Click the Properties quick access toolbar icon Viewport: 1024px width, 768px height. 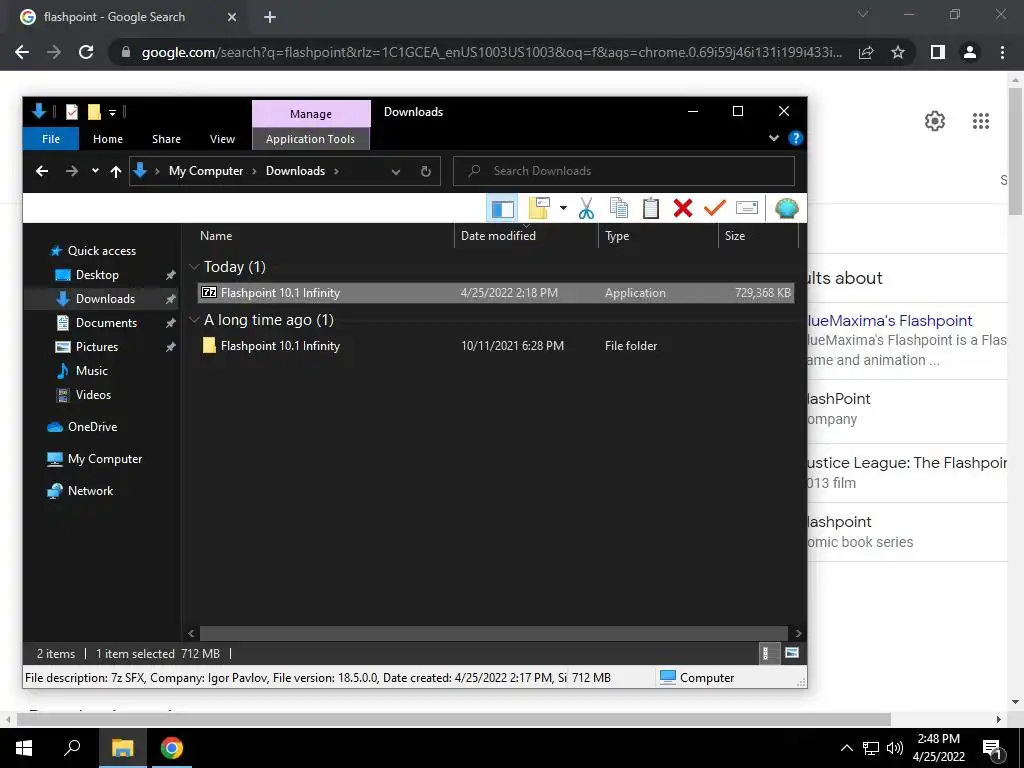72,112
